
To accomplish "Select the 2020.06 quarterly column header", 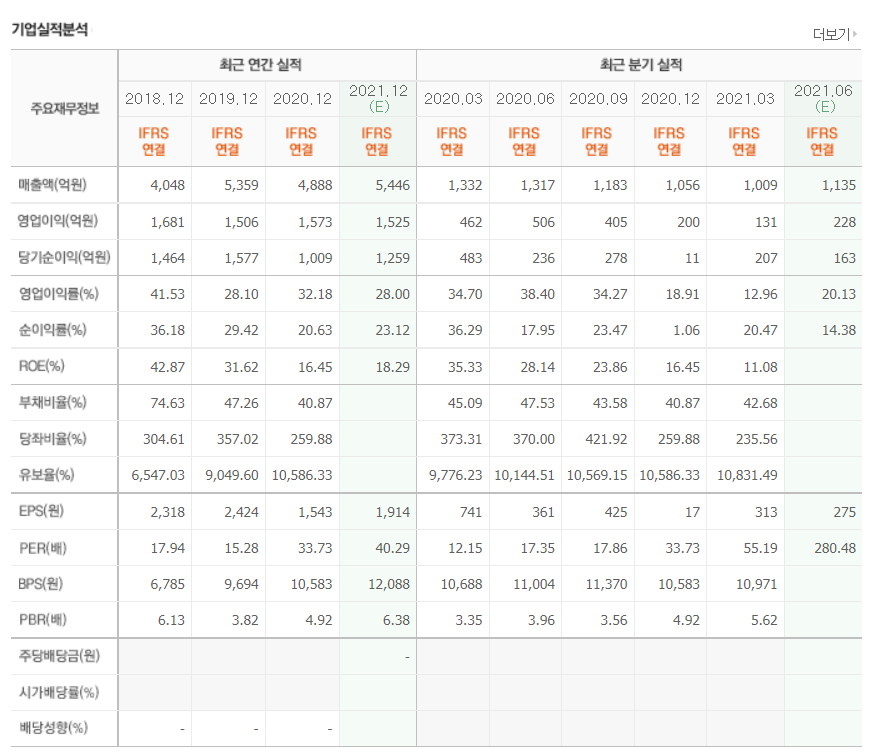I will (x=525, y=99).
